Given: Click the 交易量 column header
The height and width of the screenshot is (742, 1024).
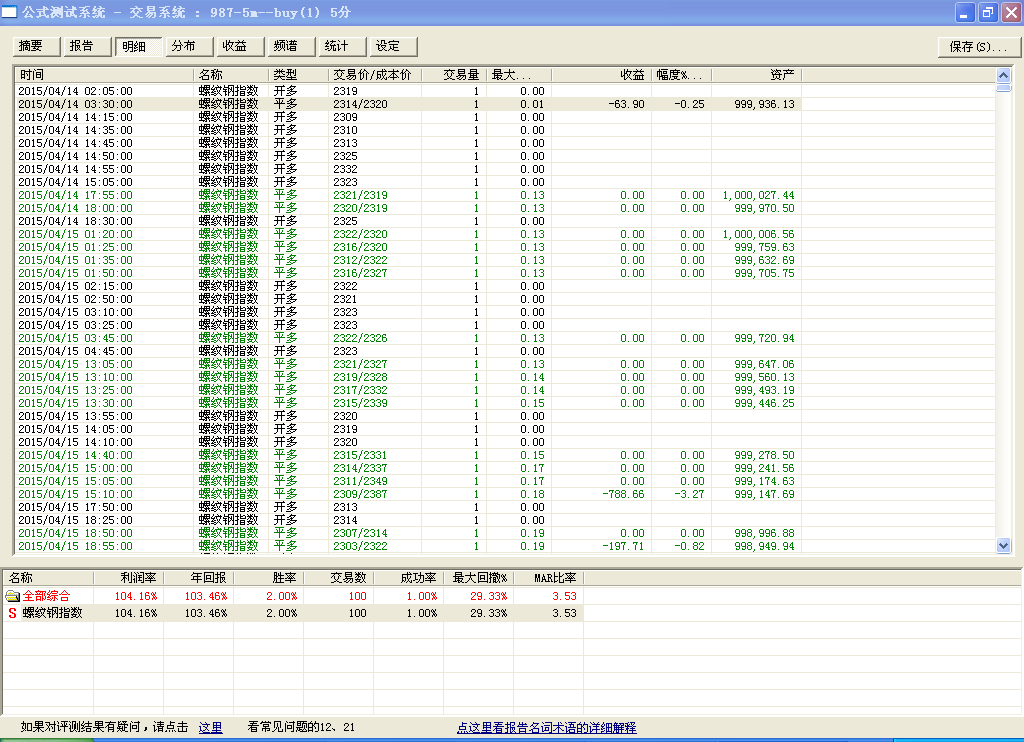Looking at the screenshot, I should pos(454,74).
